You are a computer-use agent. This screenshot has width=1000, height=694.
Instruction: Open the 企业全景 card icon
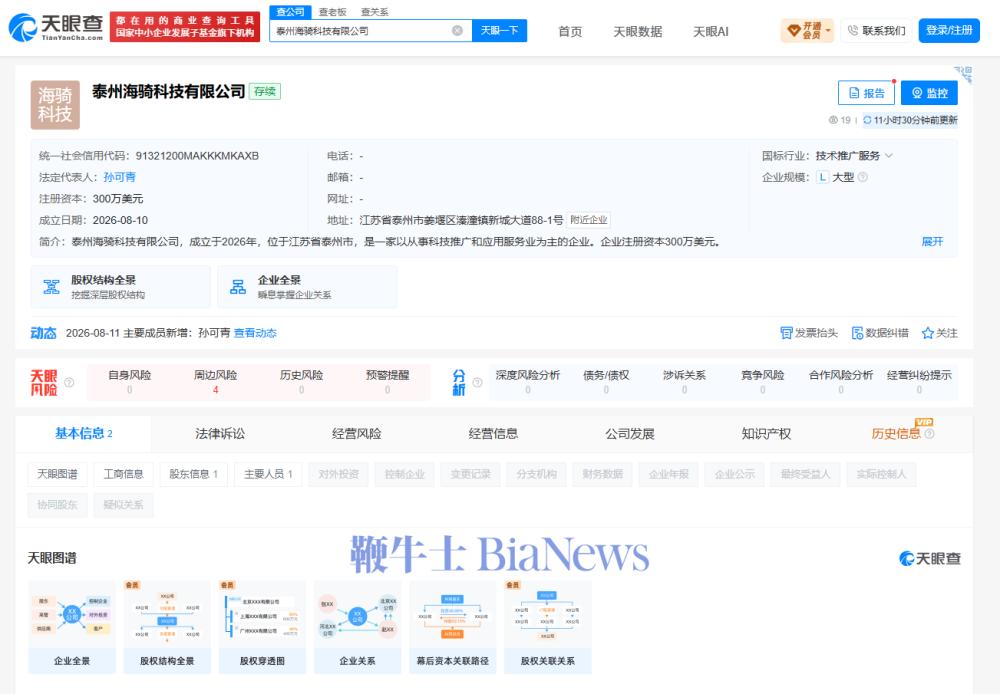(238, 287)
